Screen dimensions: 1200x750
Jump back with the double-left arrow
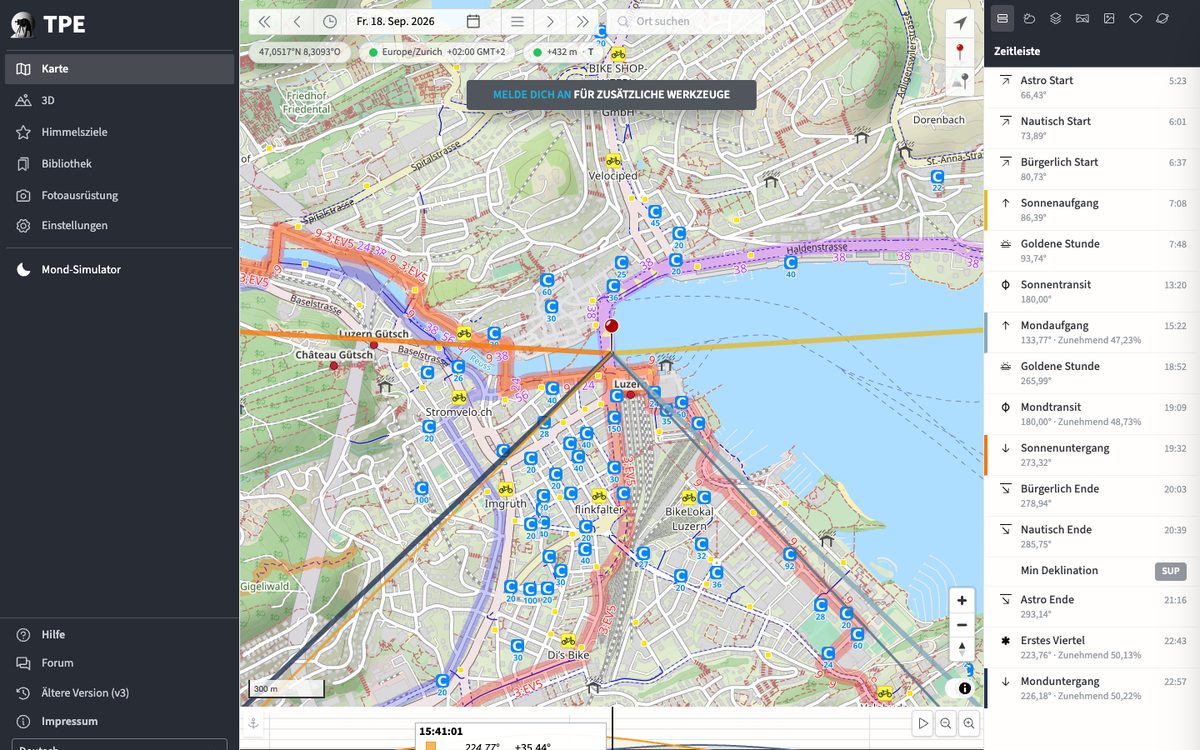264,21
